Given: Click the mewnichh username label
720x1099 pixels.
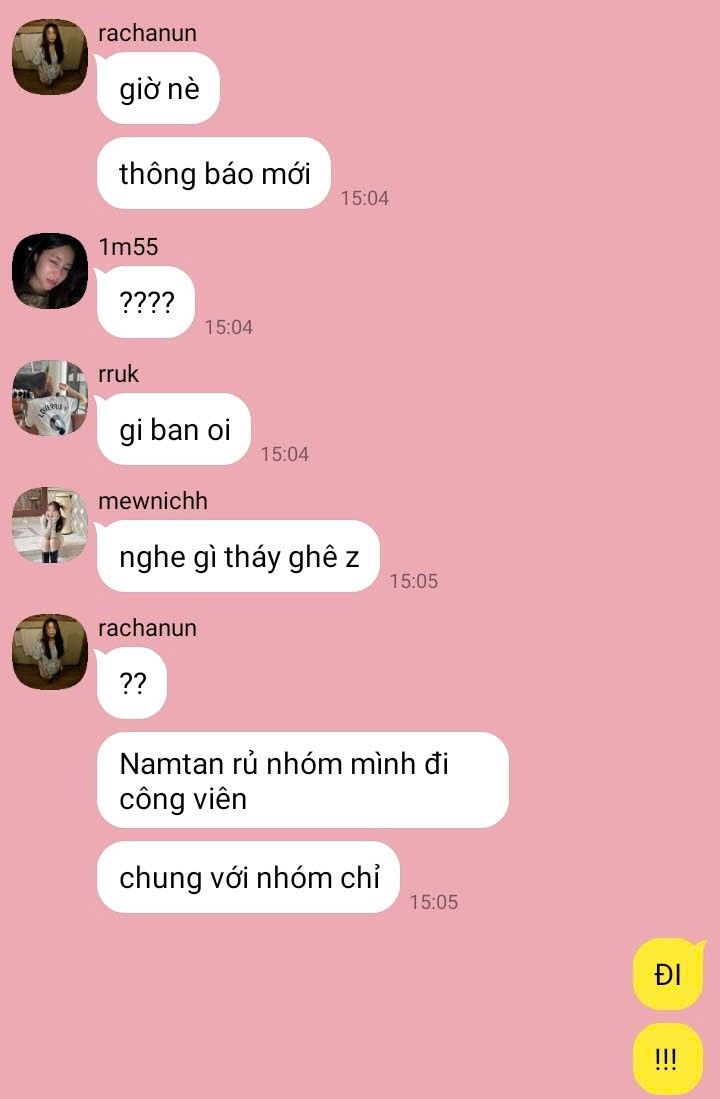Looking at the screenshot, I should [153, 501].
